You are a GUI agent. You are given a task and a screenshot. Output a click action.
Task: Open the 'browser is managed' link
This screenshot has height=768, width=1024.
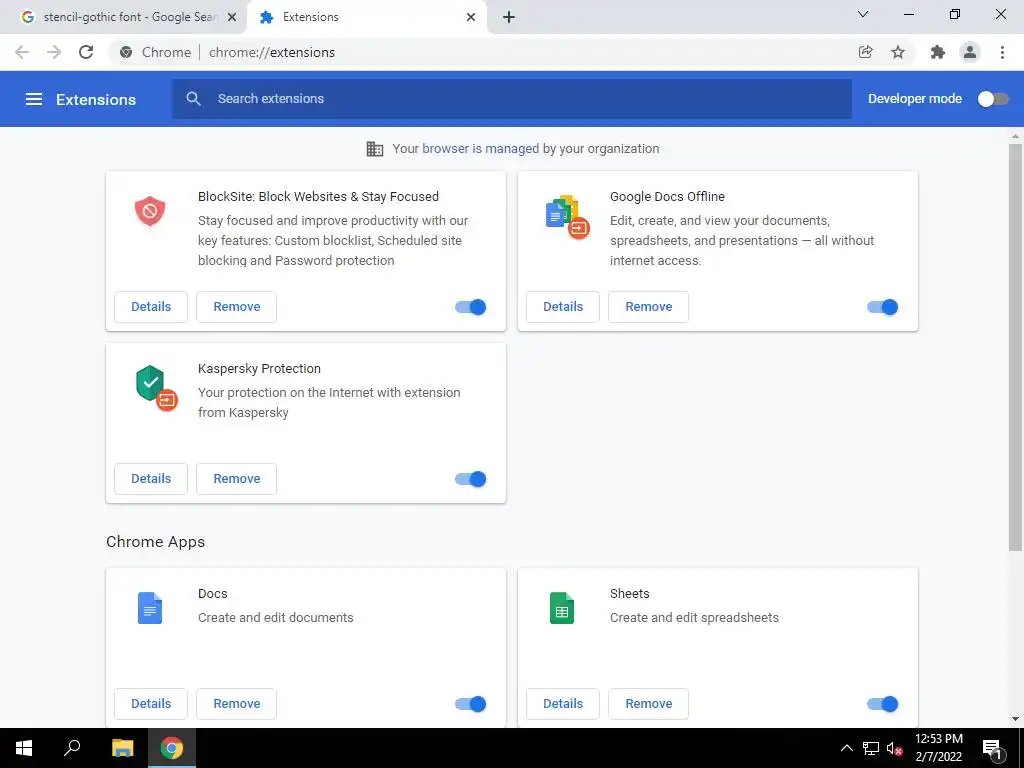click(481, 149)
